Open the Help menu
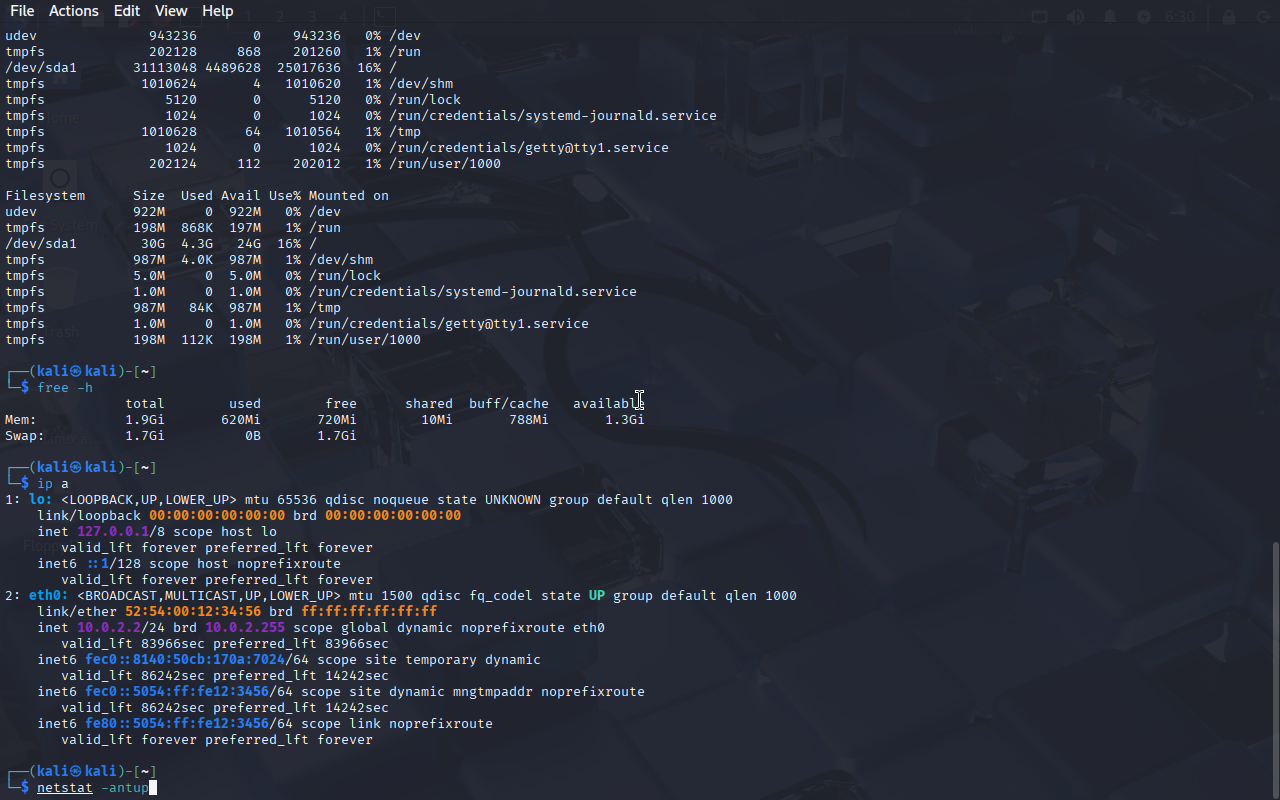Viewport: 1280px width, 800px height. pos(217,11)
